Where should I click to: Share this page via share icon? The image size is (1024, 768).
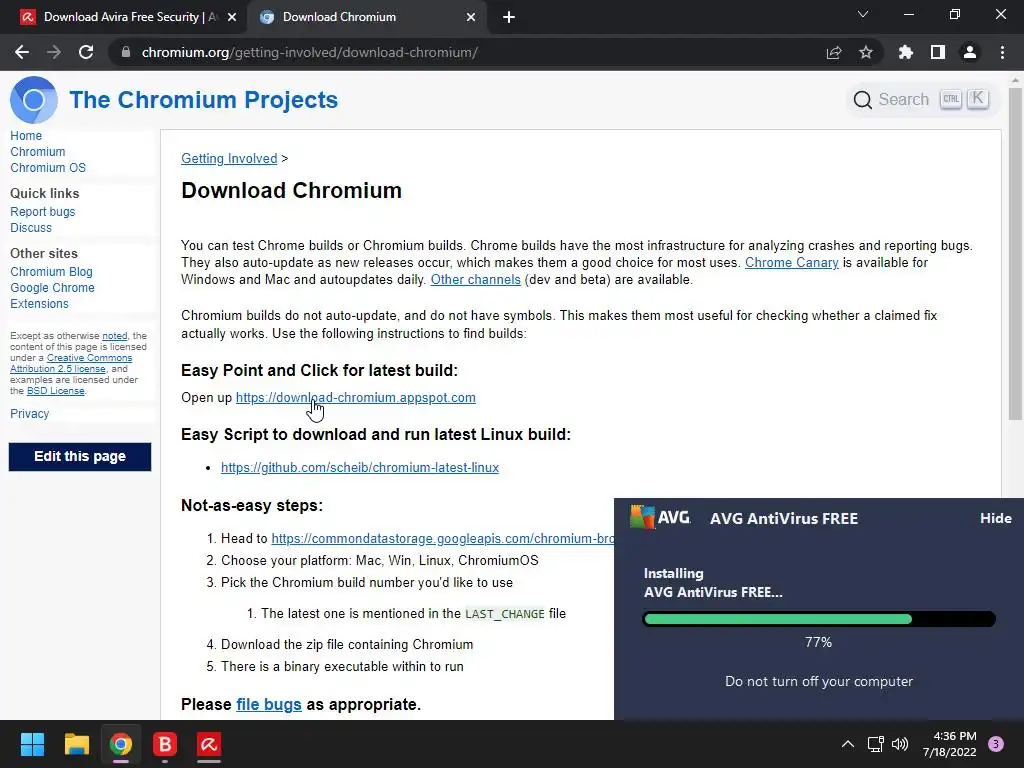click(834, 52)
